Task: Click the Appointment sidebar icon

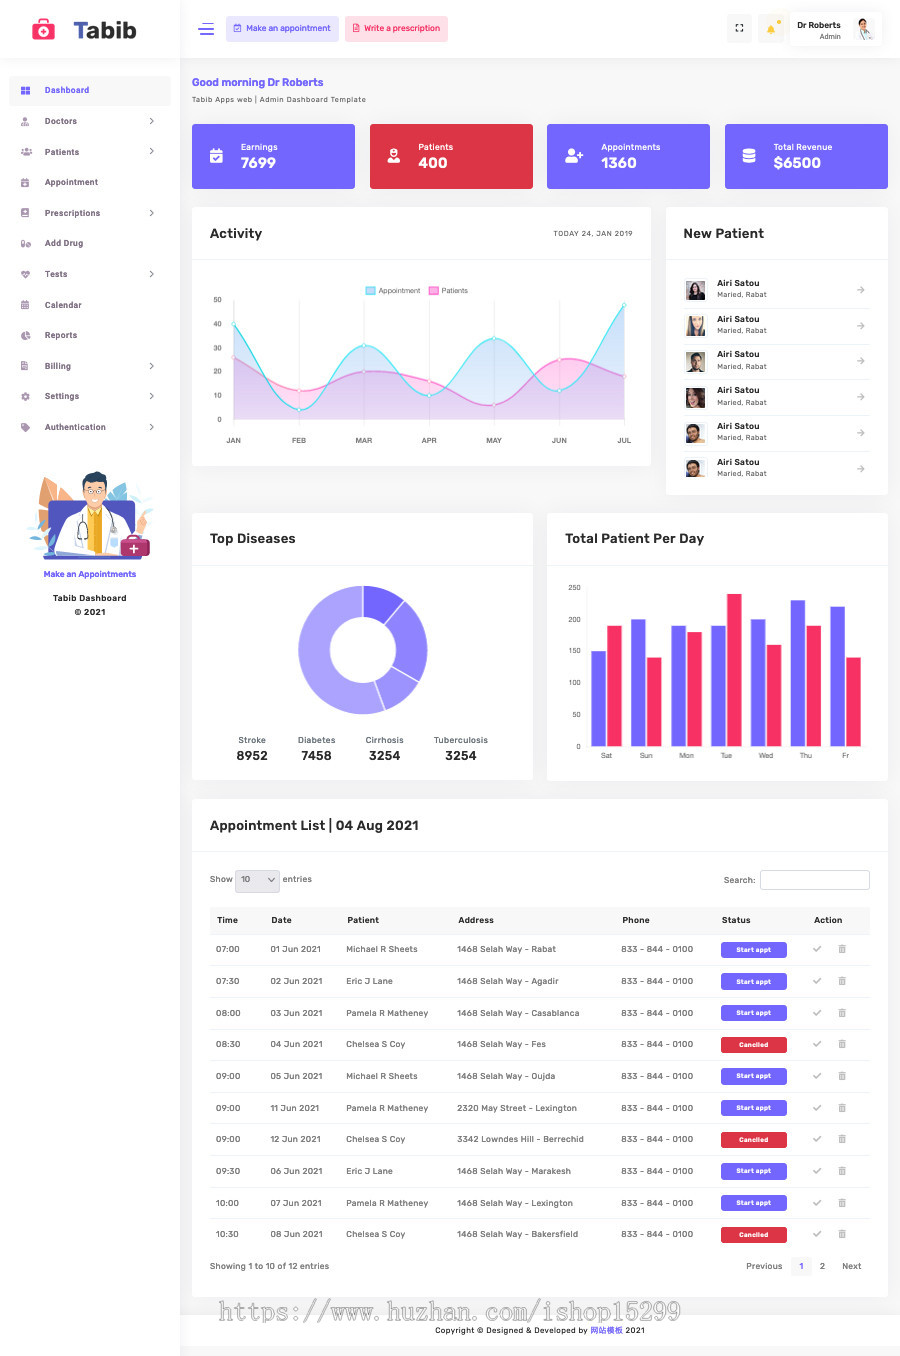Action: click(25, 183)
